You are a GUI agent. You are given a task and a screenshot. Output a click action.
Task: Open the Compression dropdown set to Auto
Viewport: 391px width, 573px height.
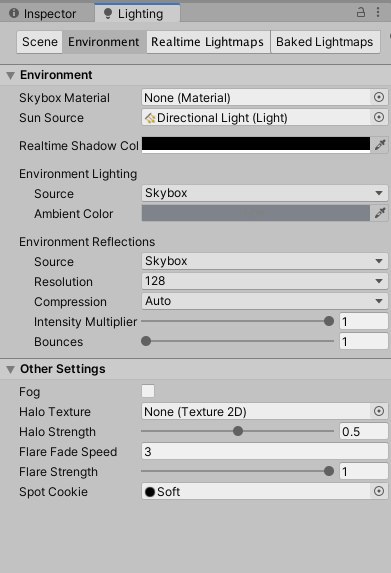pos(265,301)
